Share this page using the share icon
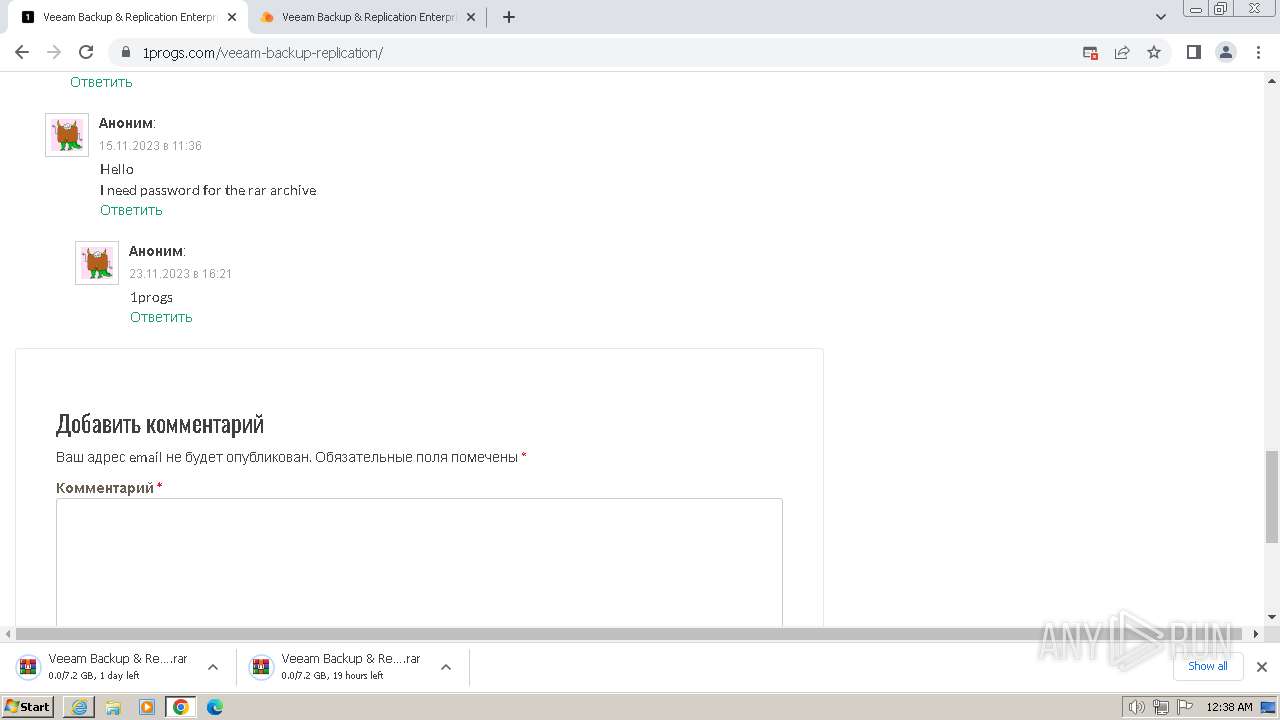This screenshot has height=720, width=1280. click(1122, 52)
